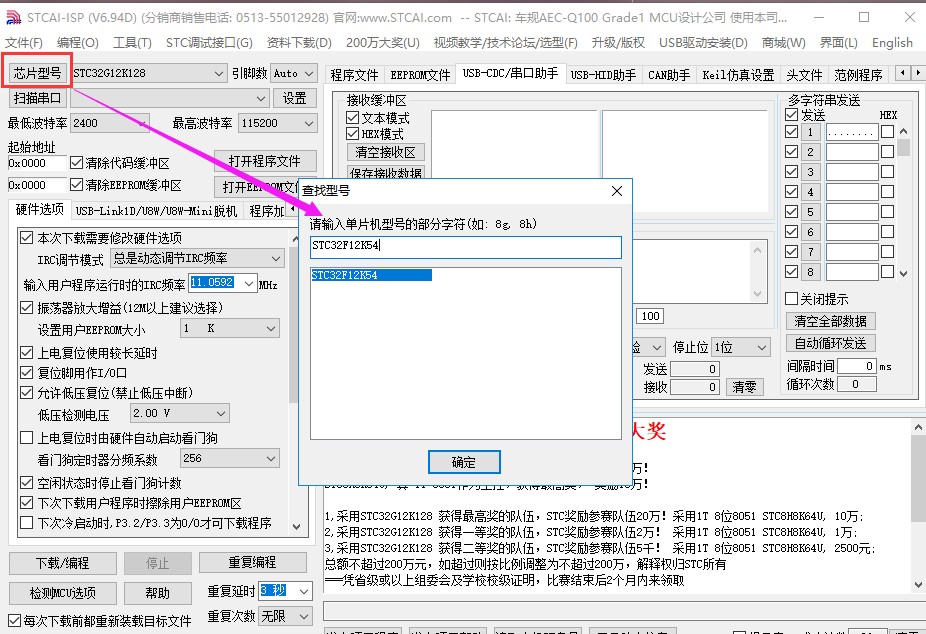The image size is (926, 634).
Task: Open the 最低波特率 2400 dropdown
Action: [110, 123]
